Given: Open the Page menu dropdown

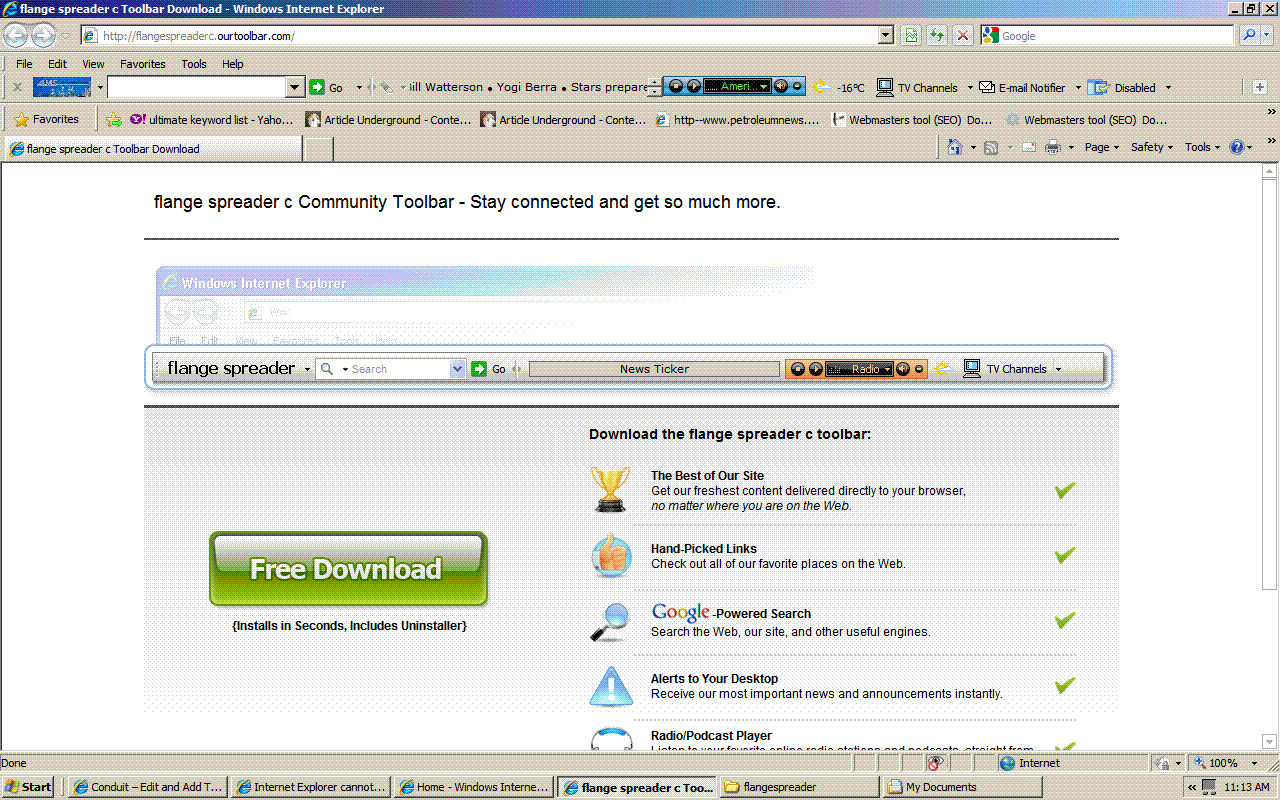Looking at the screenshot, I should (1102, 147).
